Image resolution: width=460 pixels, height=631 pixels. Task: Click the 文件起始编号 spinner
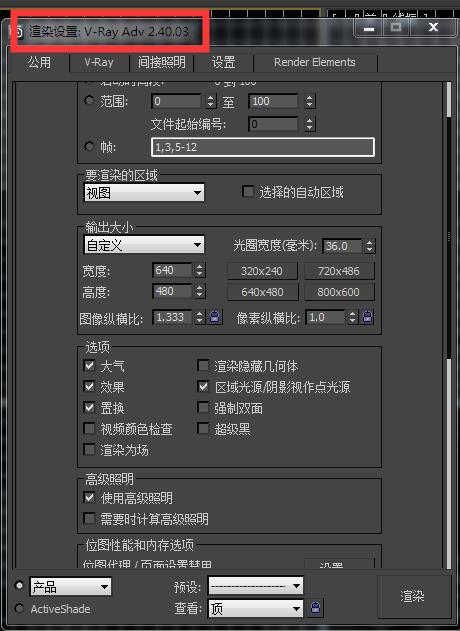(x=309, y=124)
